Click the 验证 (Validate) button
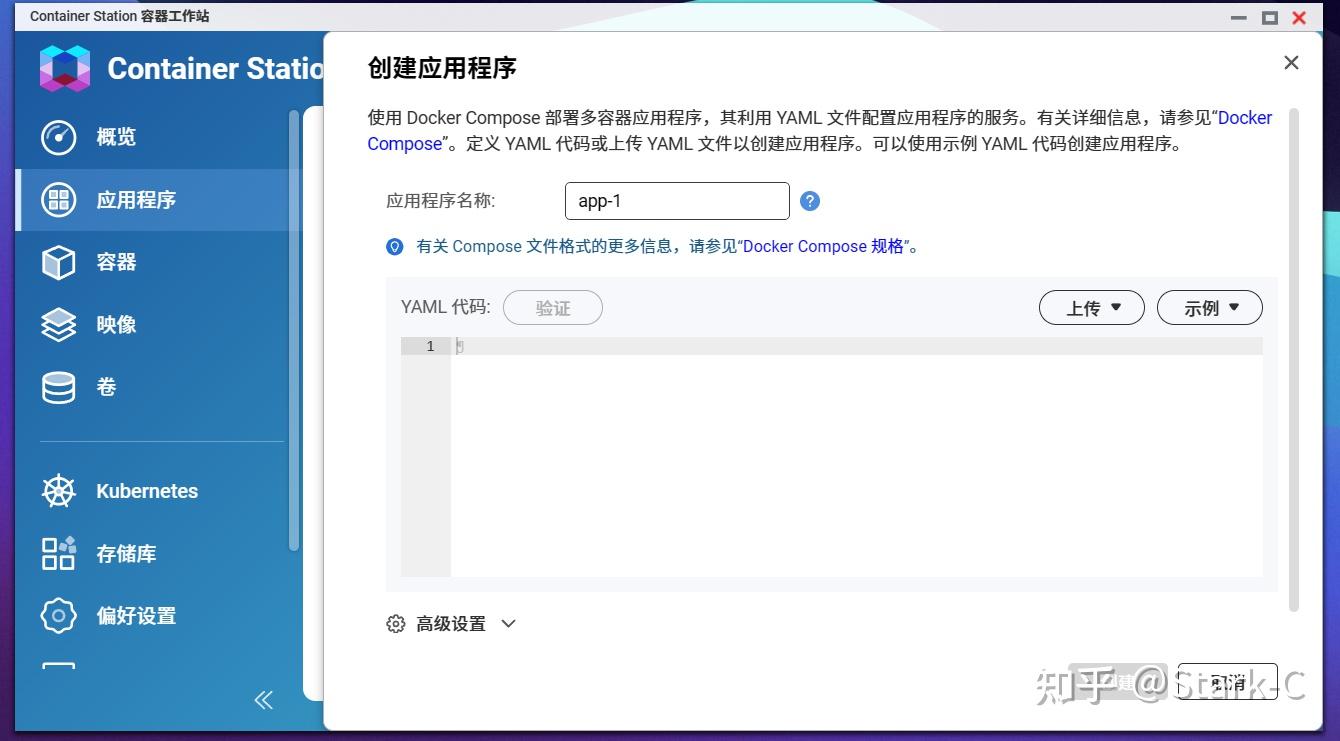Image resolution: width=1340 pixels, height=741 pixels. coord(553,307)
